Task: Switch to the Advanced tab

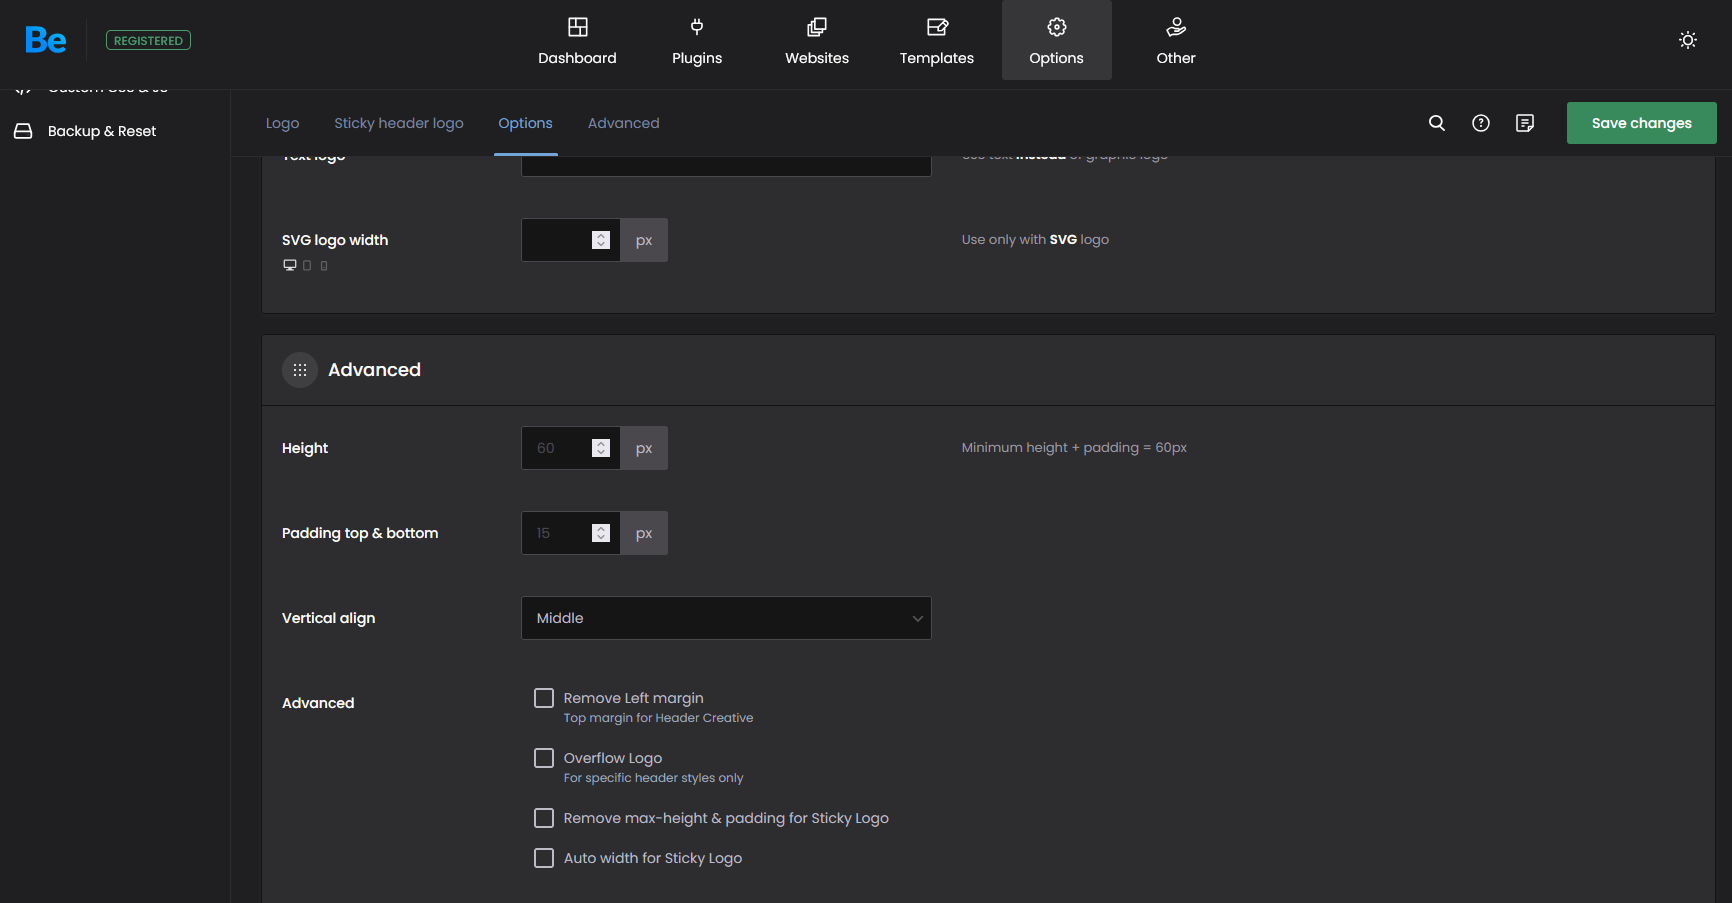Action: [x=623, y=123]
